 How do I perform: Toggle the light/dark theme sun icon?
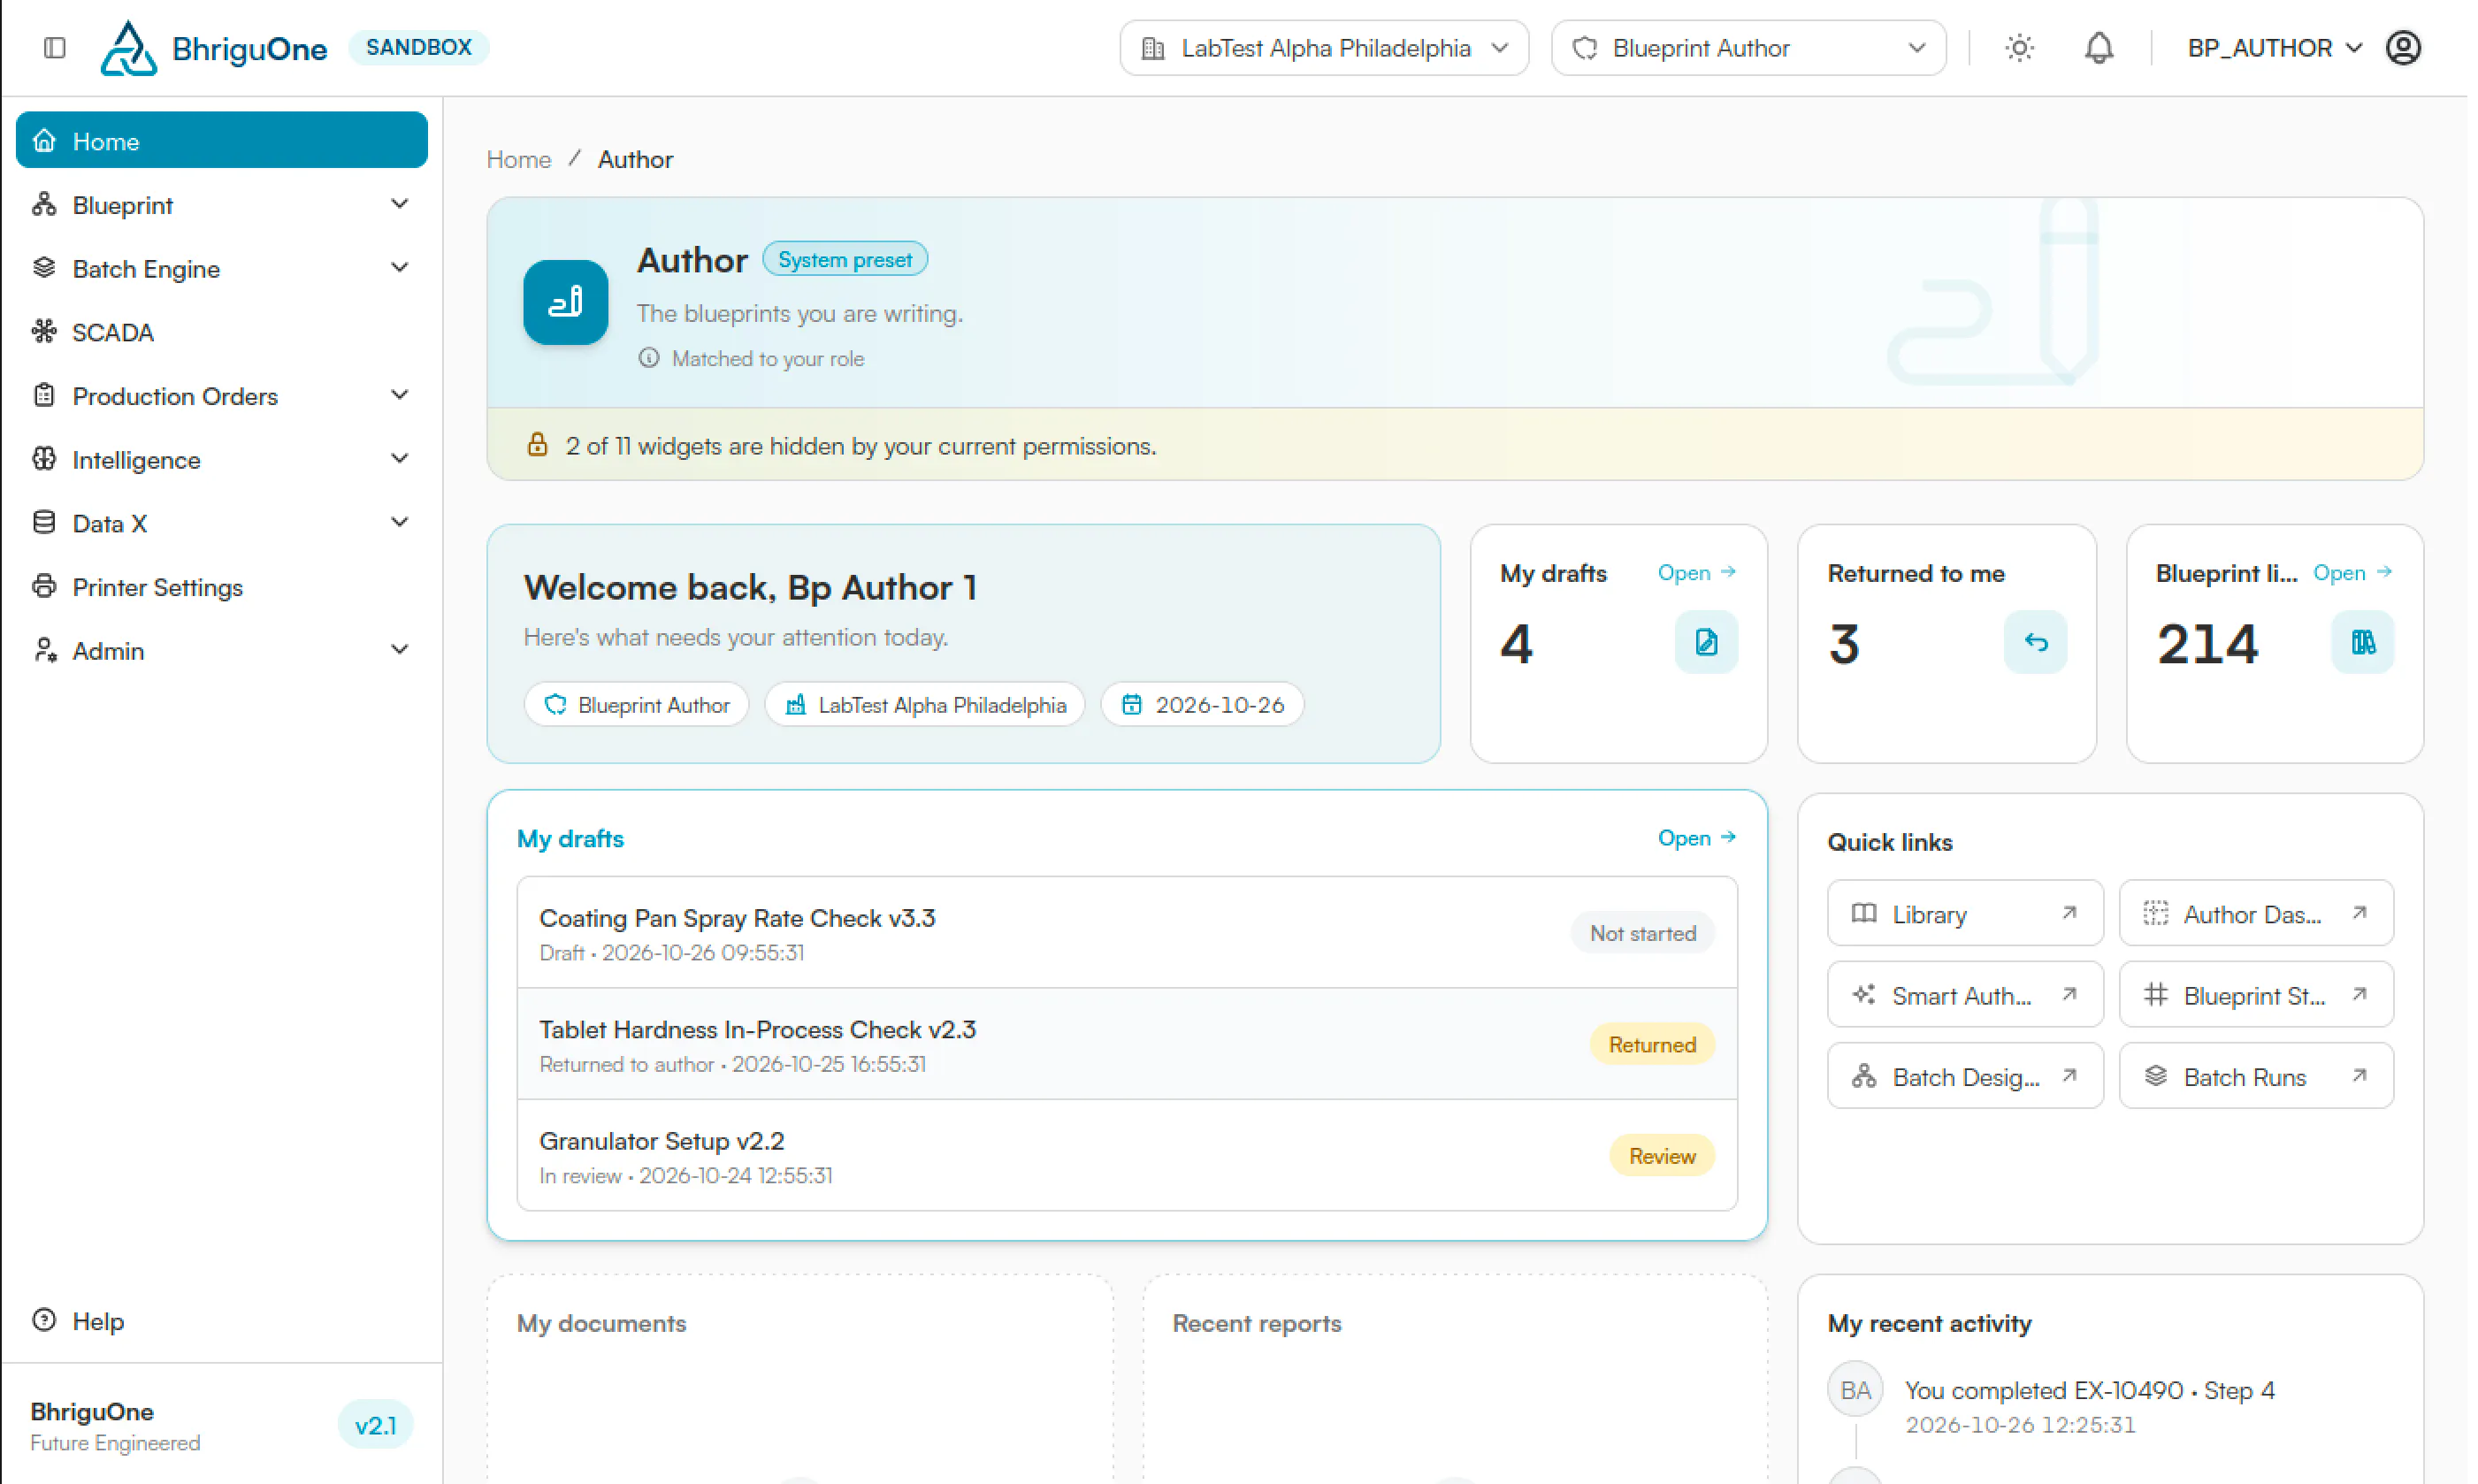[x=2019, y=48]
